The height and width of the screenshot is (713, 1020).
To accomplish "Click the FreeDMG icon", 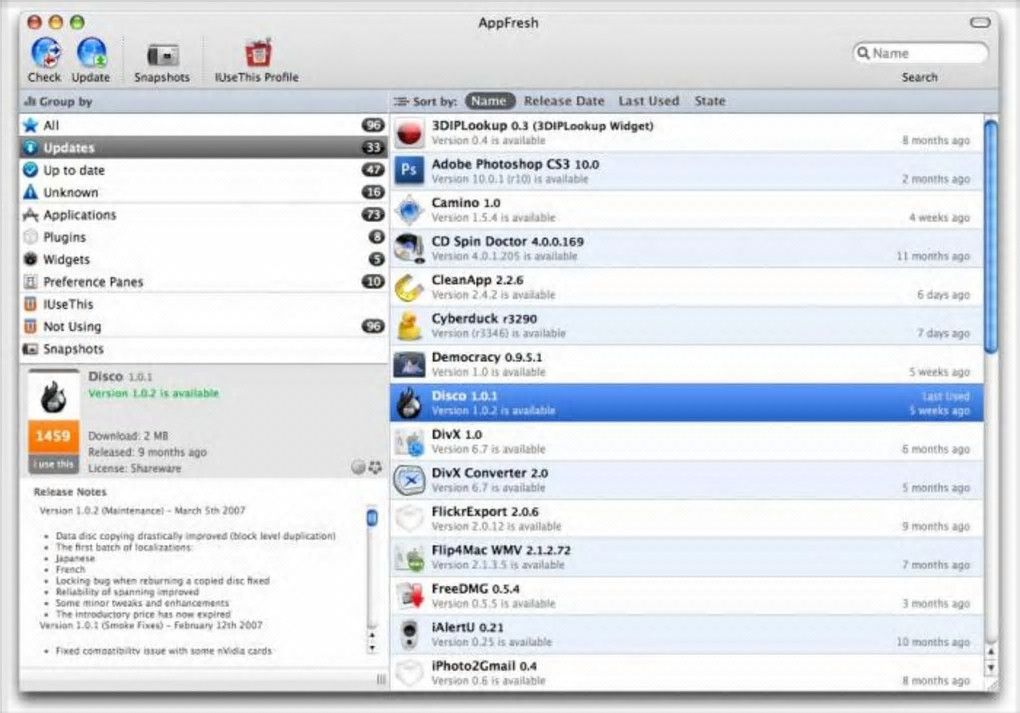I will [x=410, y=596].
